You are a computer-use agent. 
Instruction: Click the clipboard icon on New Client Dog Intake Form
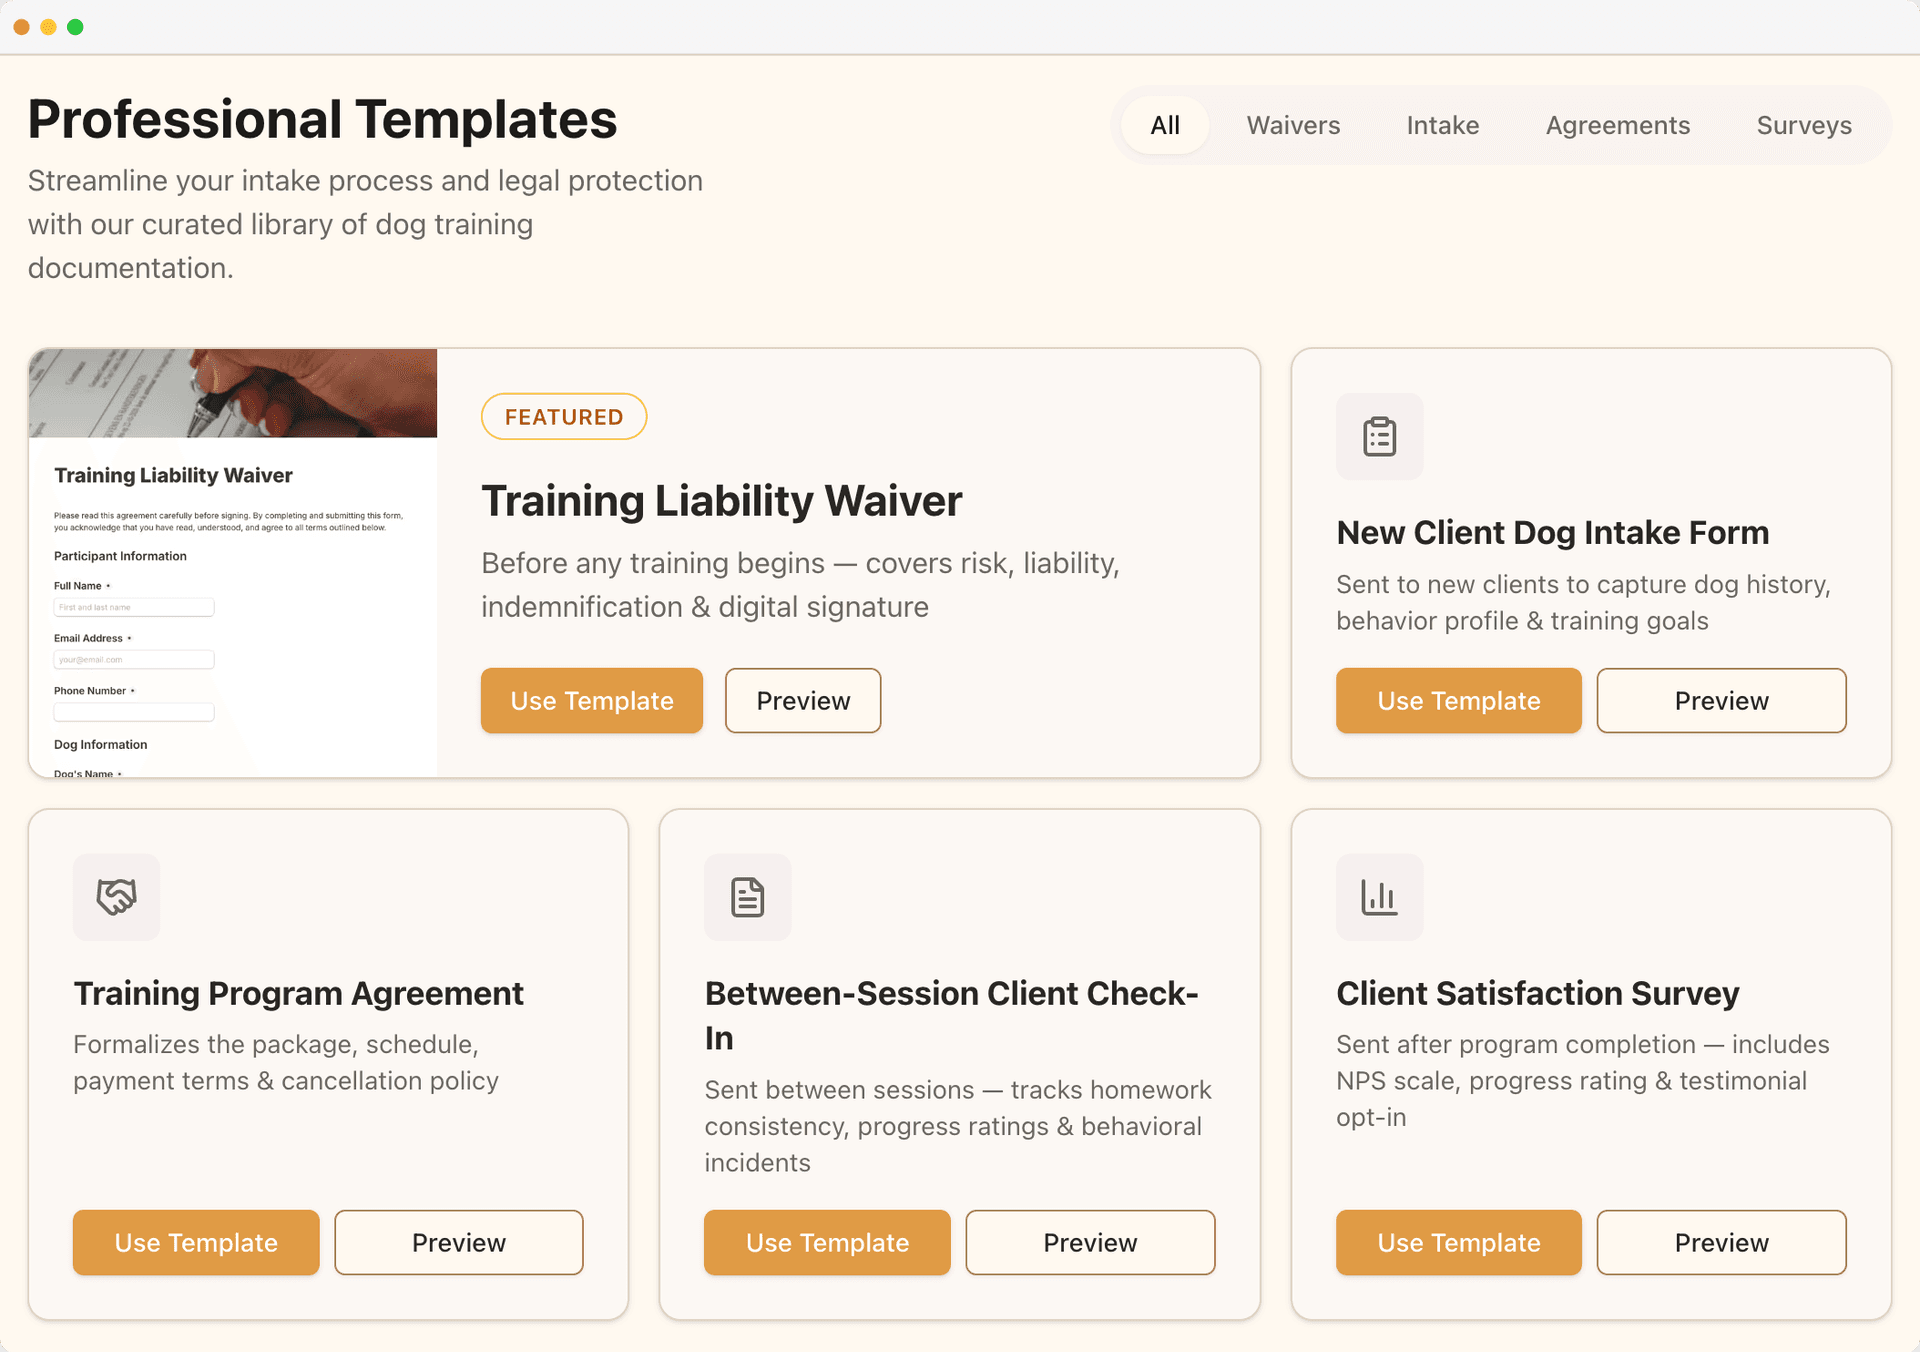pos(1379,437)
